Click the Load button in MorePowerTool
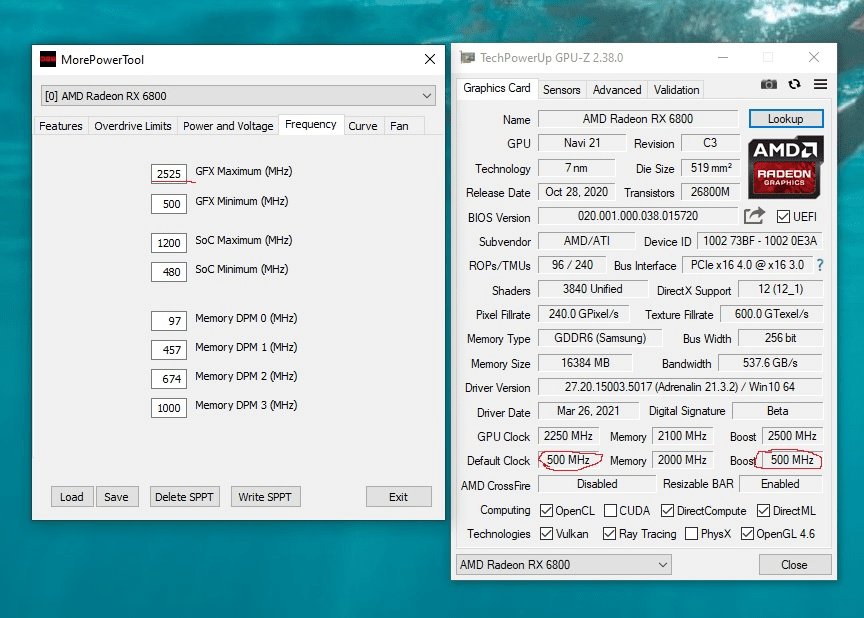The image size is (864, 618). point(72,497)
